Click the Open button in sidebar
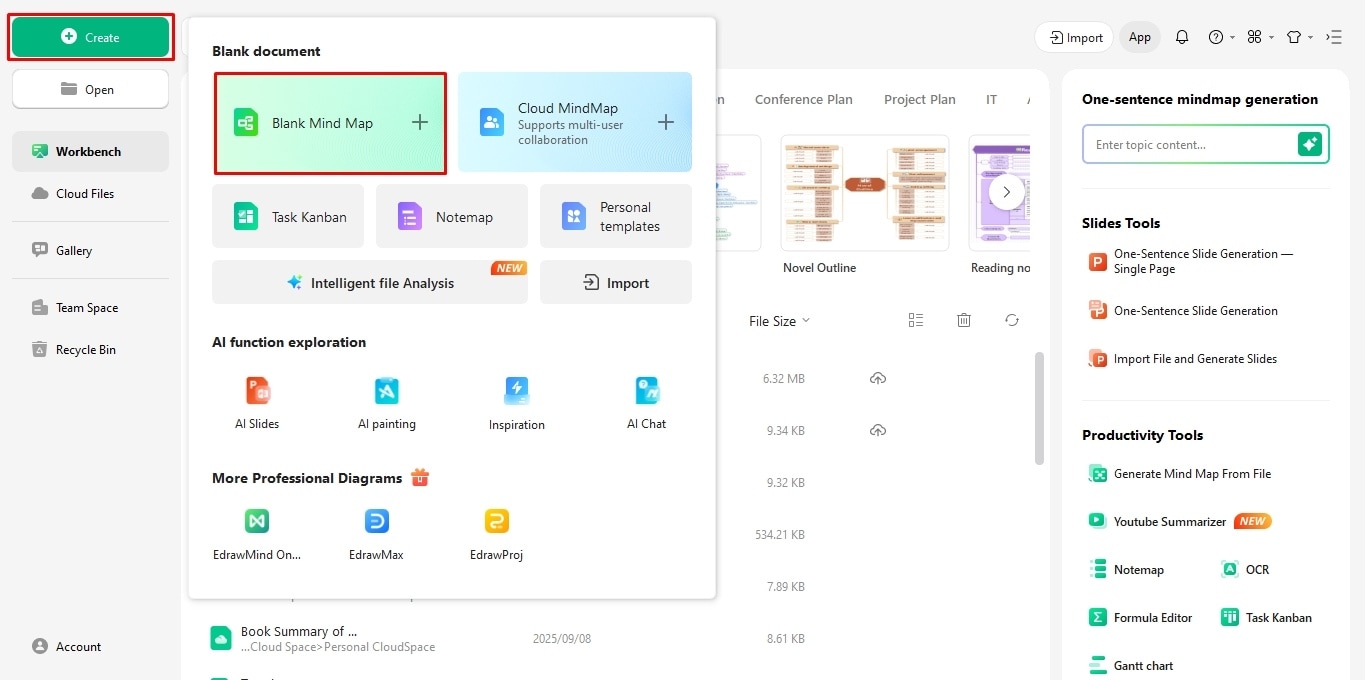The height and width of the screenshot is (680, 1365). (90, 89)
